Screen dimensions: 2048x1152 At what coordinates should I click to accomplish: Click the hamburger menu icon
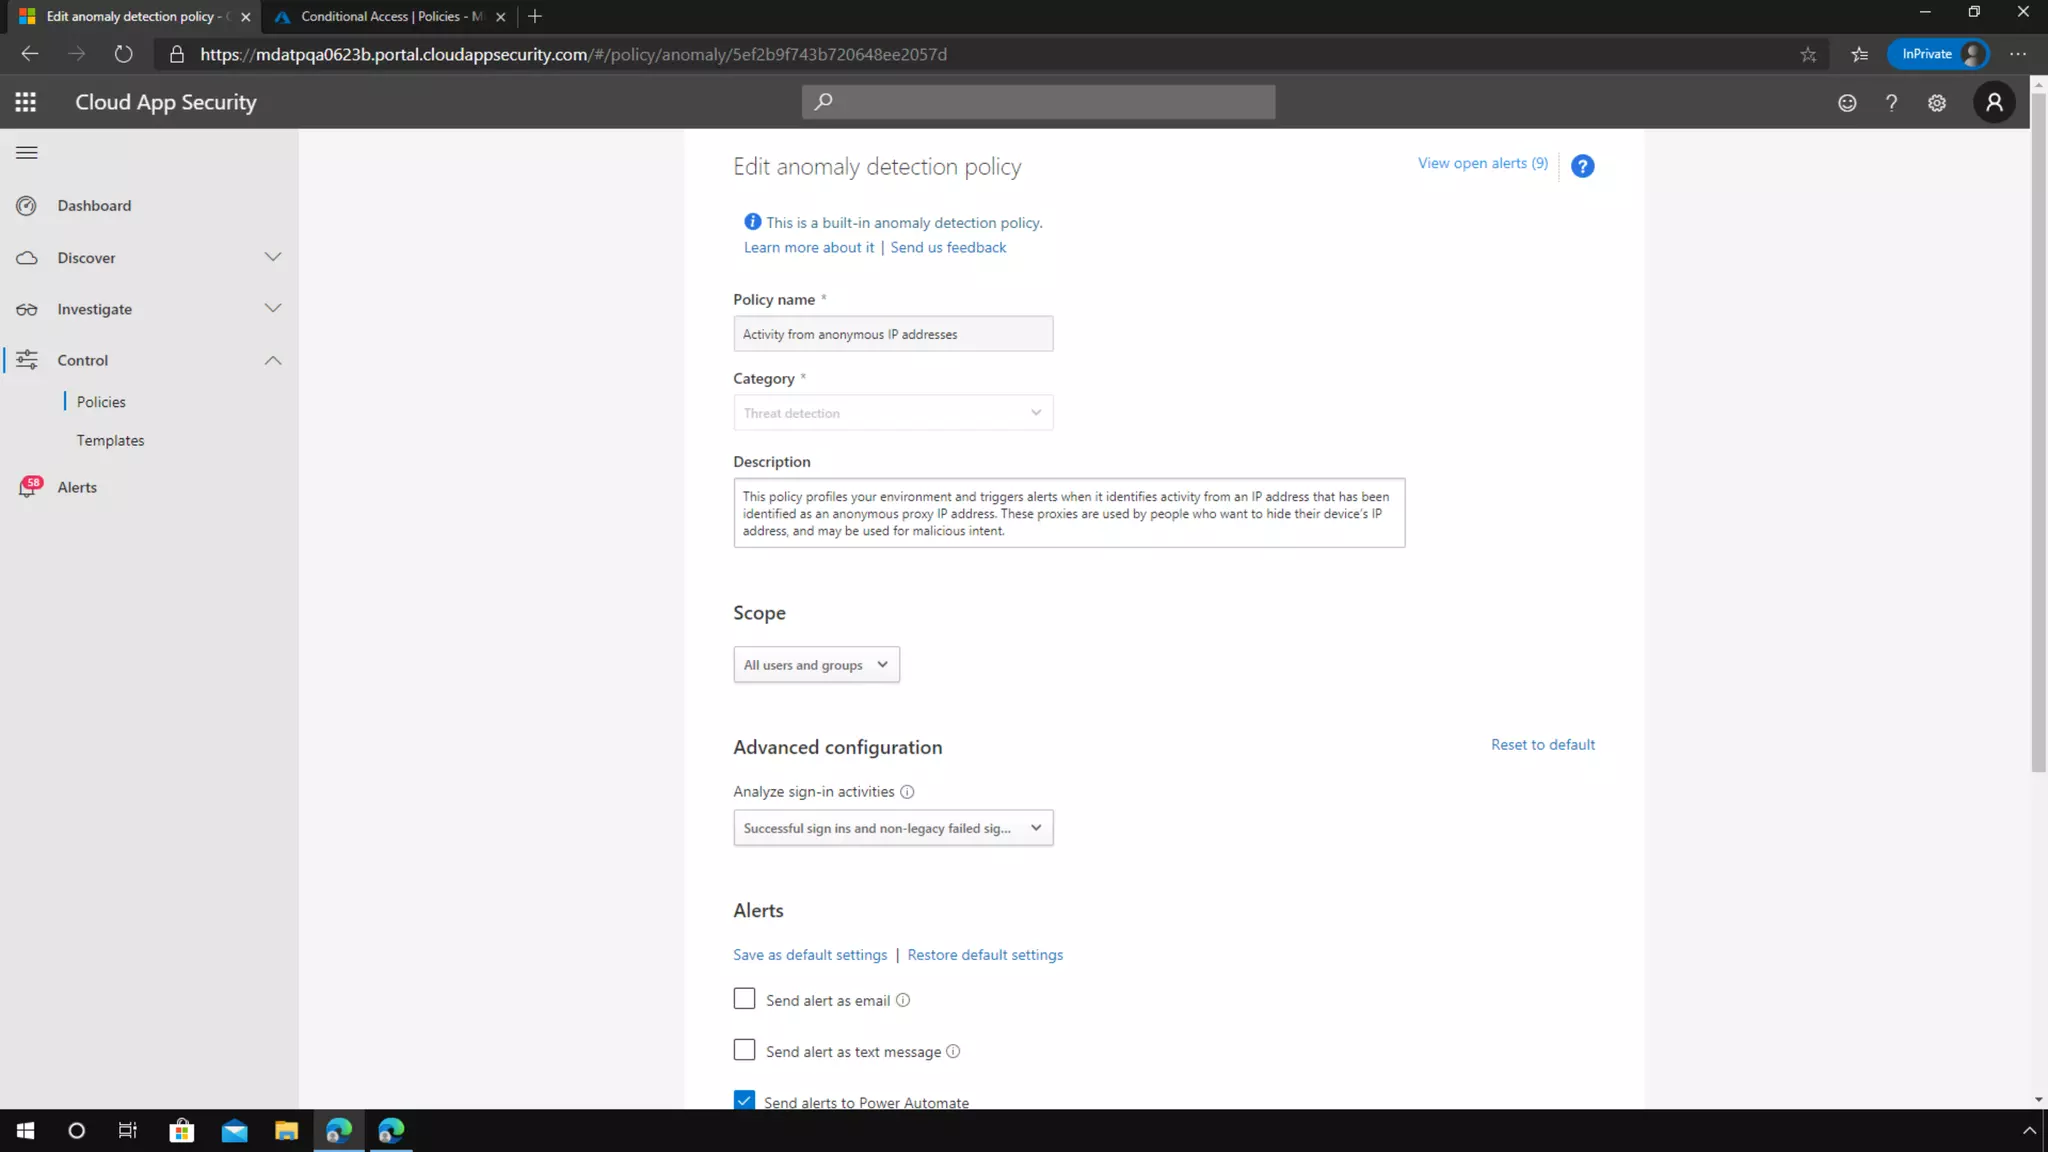pos(27,153)
